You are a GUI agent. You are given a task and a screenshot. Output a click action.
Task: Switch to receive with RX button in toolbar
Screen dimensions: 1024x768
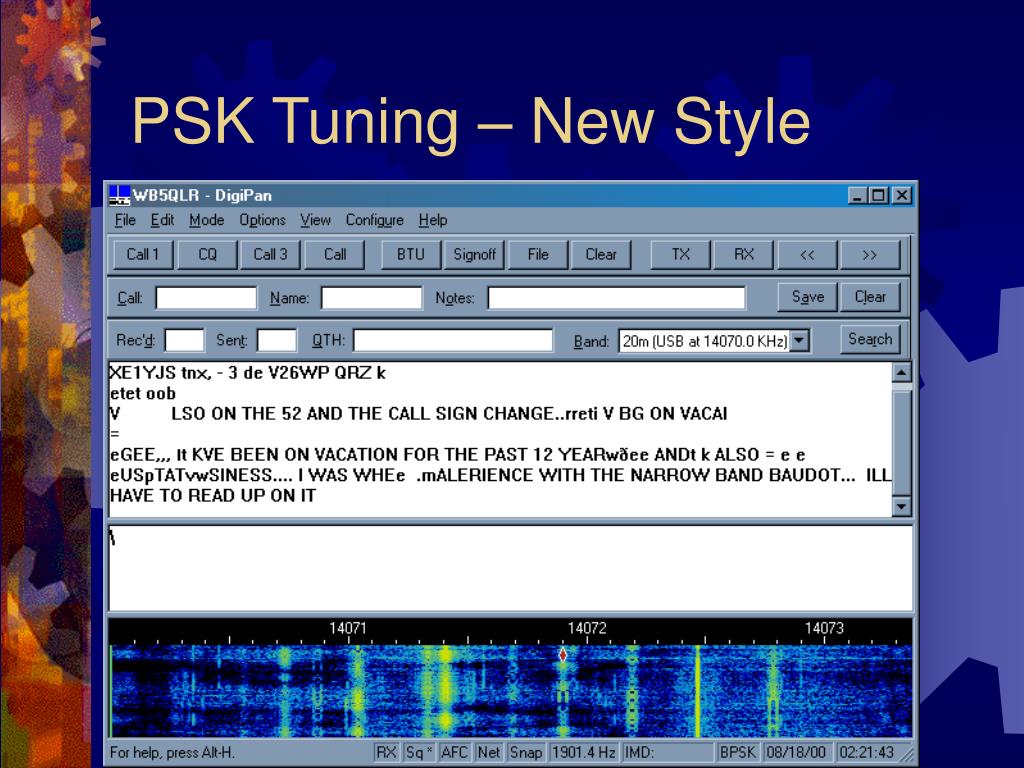tap(744, 255)
